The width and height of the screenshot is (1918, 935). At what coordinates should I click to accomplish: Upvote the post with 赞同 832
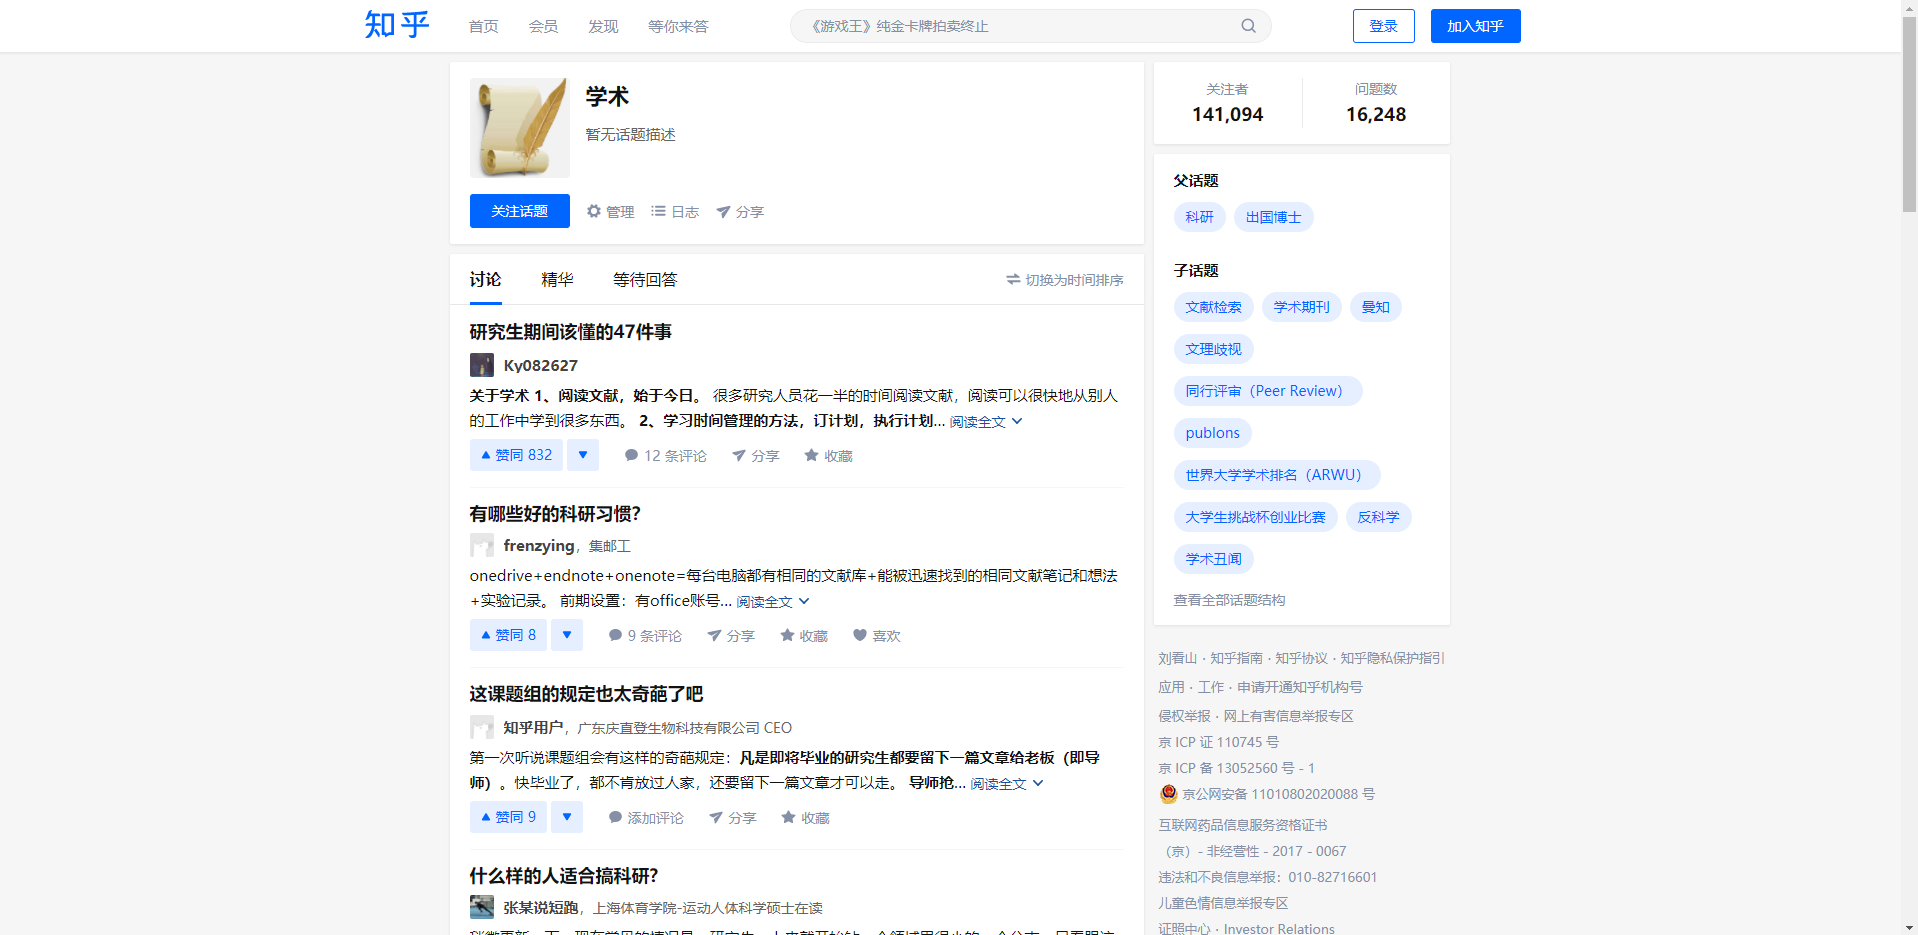coord(515,454)
